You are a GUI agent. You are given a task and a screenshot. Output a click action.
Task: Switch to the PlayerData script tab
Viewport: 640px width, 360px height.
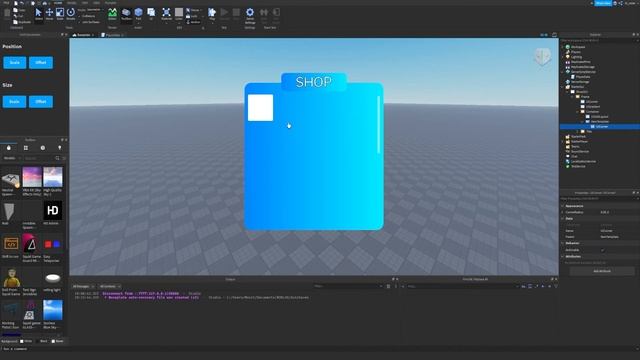112,35
